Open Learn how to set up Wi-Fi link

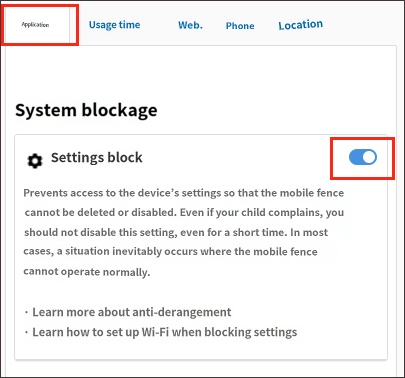[165, 332]
